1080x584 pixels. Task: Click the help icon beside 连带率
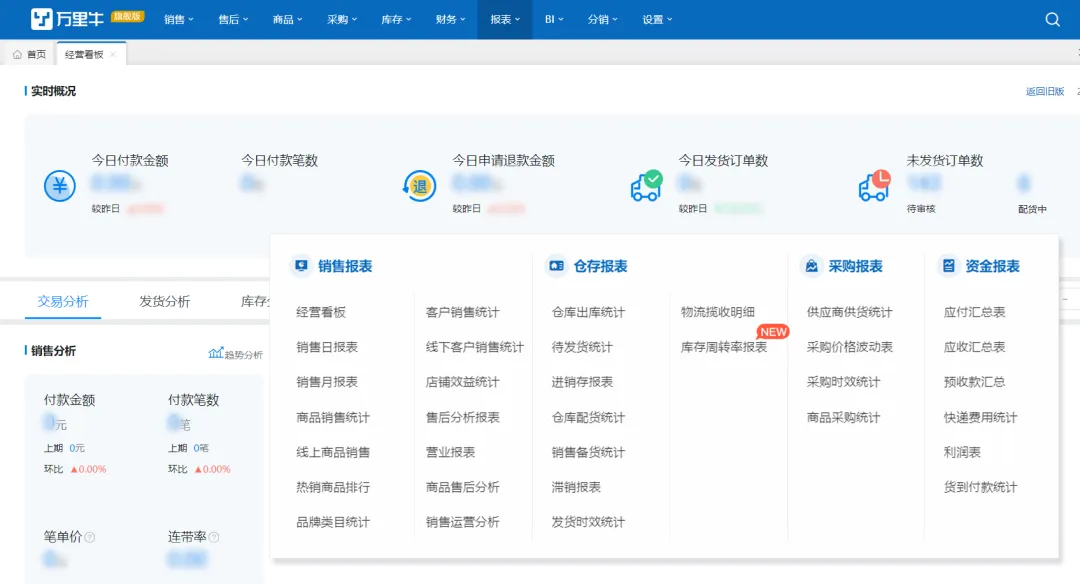[214, 537]
